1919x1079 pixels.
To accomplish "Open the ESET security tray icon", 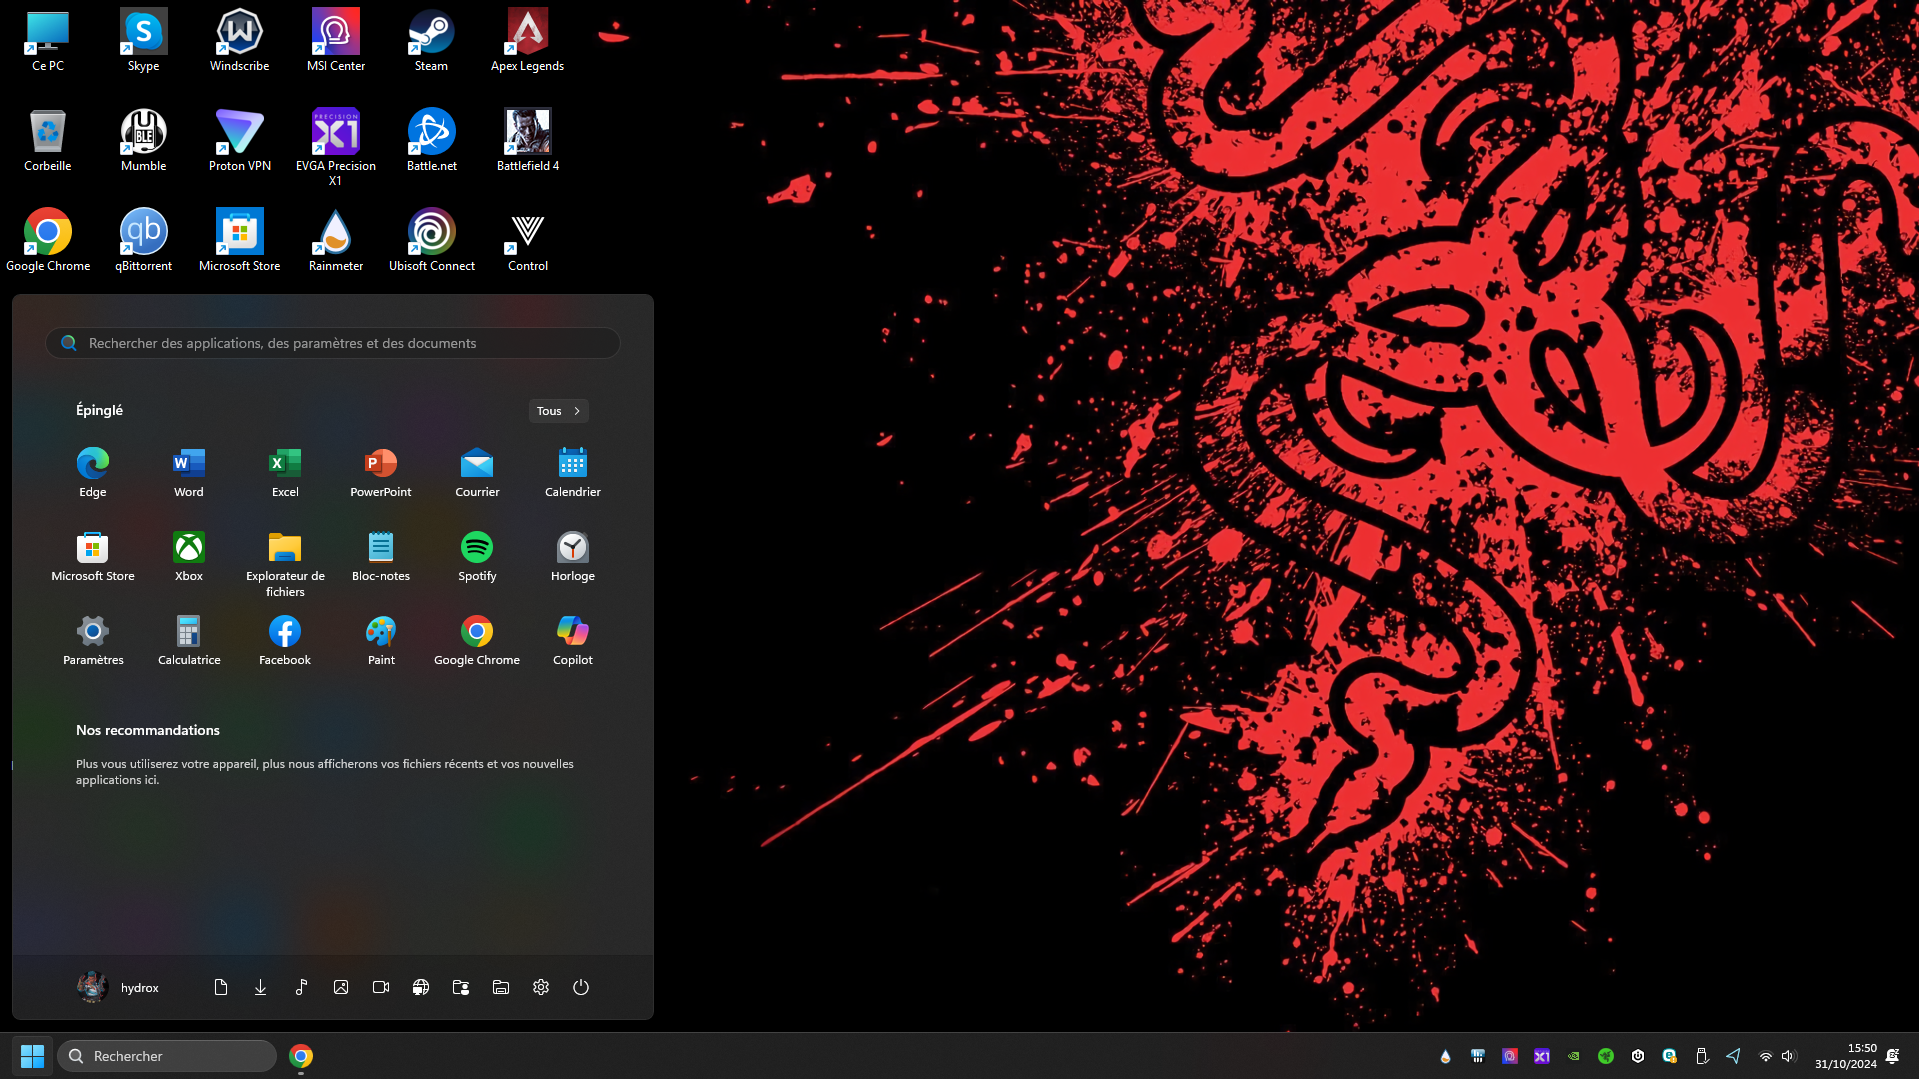I will pos(1670,1056).
